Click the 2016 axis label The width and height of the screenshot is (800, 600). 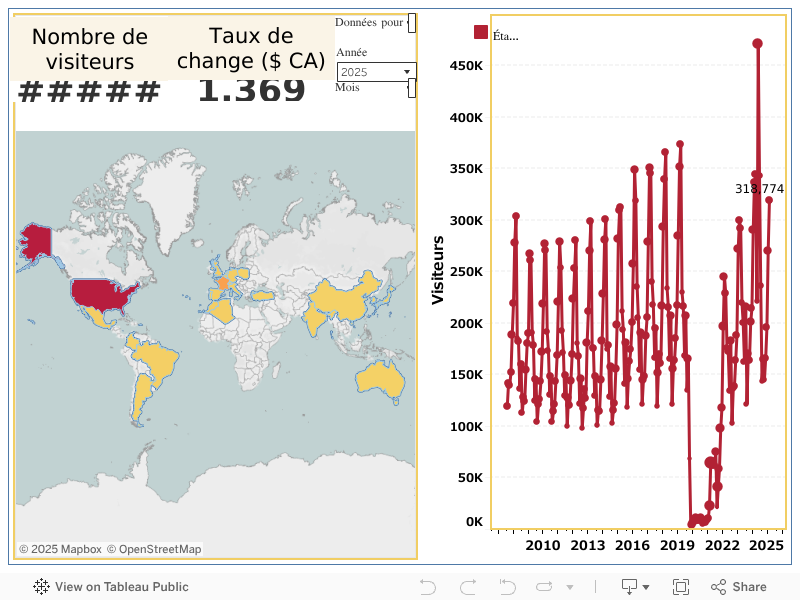633,545
